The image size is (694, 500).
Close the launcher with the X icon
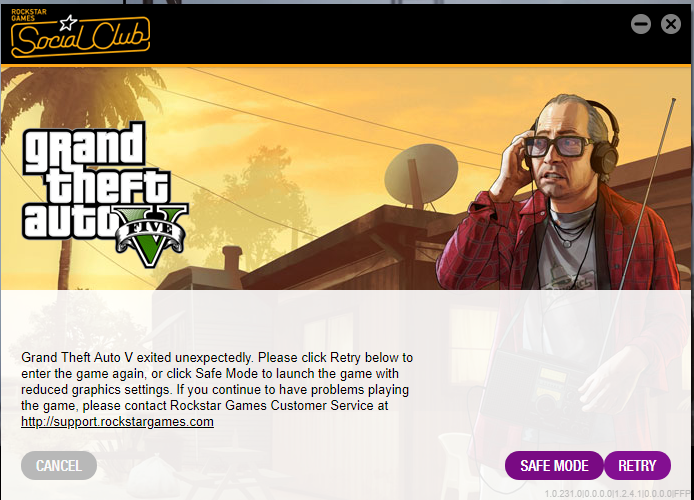pos(671,24)
